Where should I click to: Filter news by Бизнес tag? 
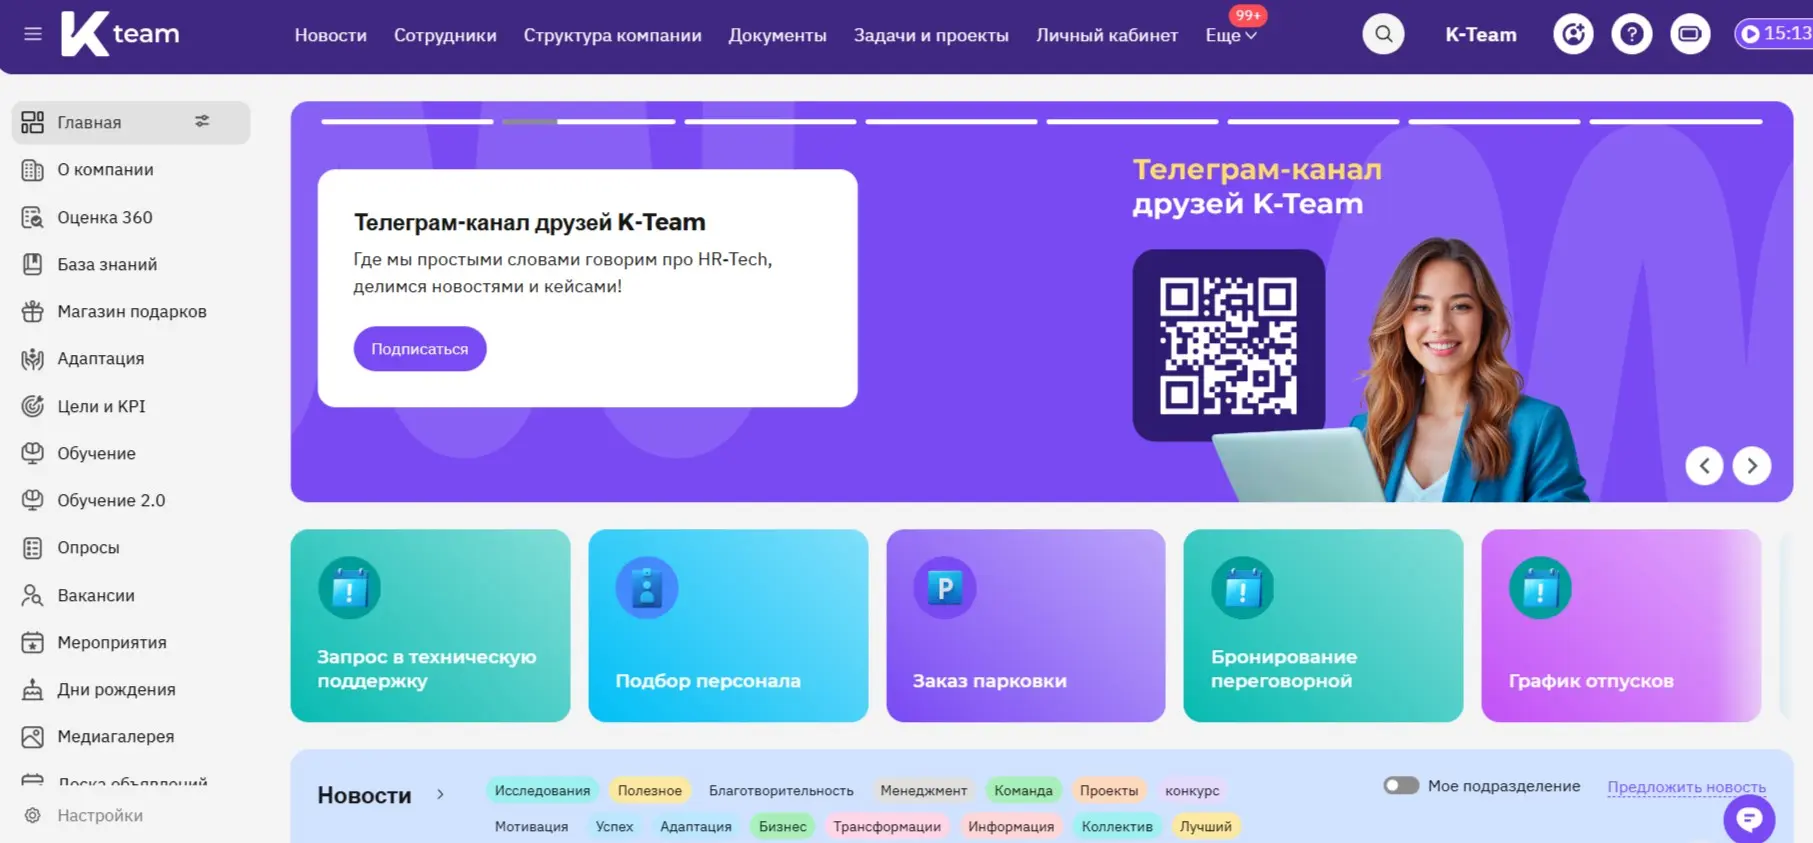782,826
